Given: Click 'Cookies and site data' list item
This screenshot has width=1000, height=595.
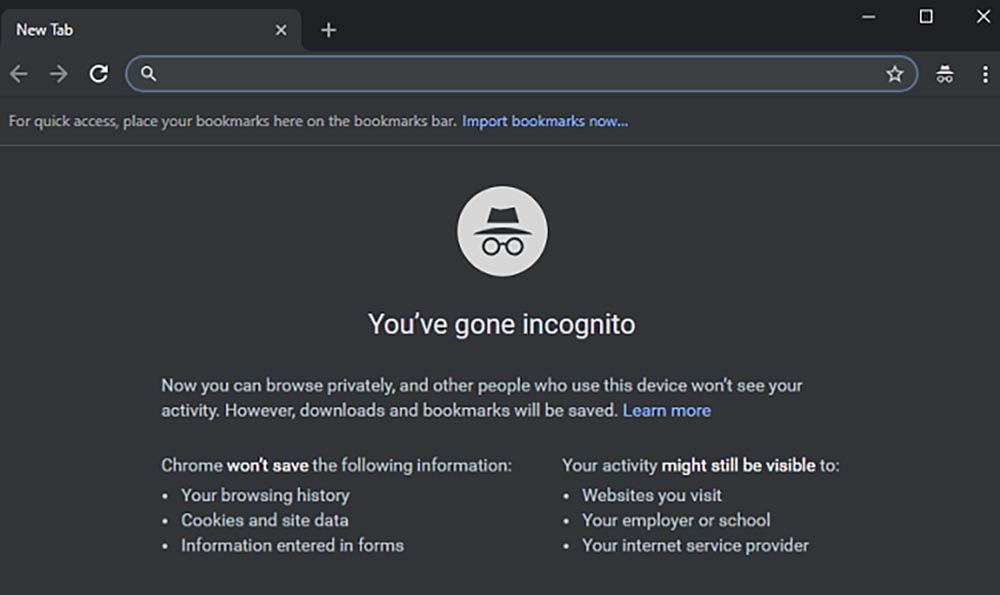Looking at the screenshot, I should coord(265,520).
